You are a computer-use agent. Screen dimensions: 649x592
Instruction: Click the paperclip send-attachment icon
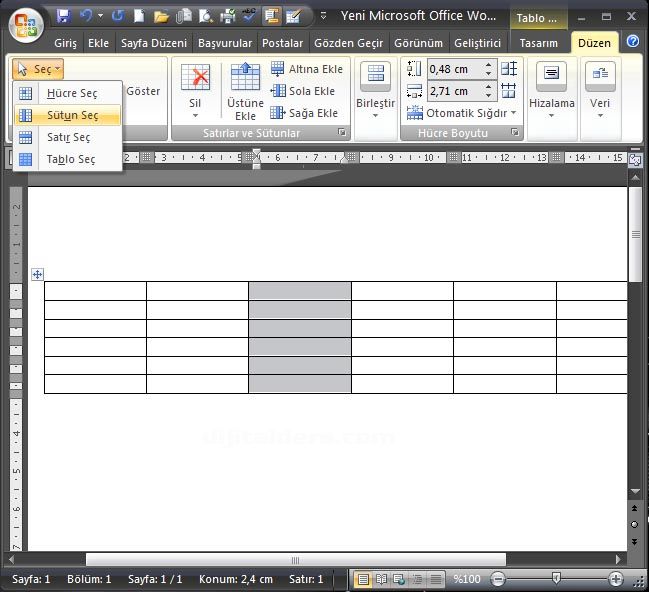pyautogui.click(x=184, y=16)
